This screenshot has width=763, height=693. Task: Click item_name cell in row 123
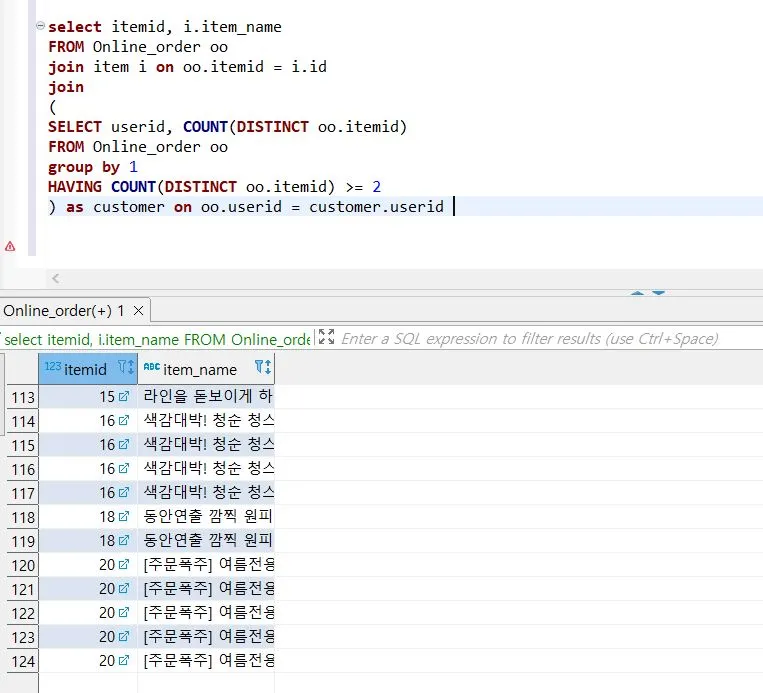coord(206,637)
